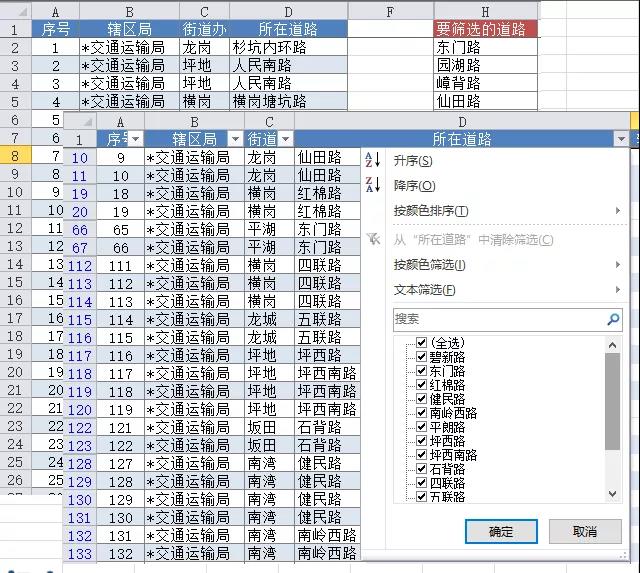
Task: Open 按颜色筛选(I) menu item
Action: click(429, 265)
